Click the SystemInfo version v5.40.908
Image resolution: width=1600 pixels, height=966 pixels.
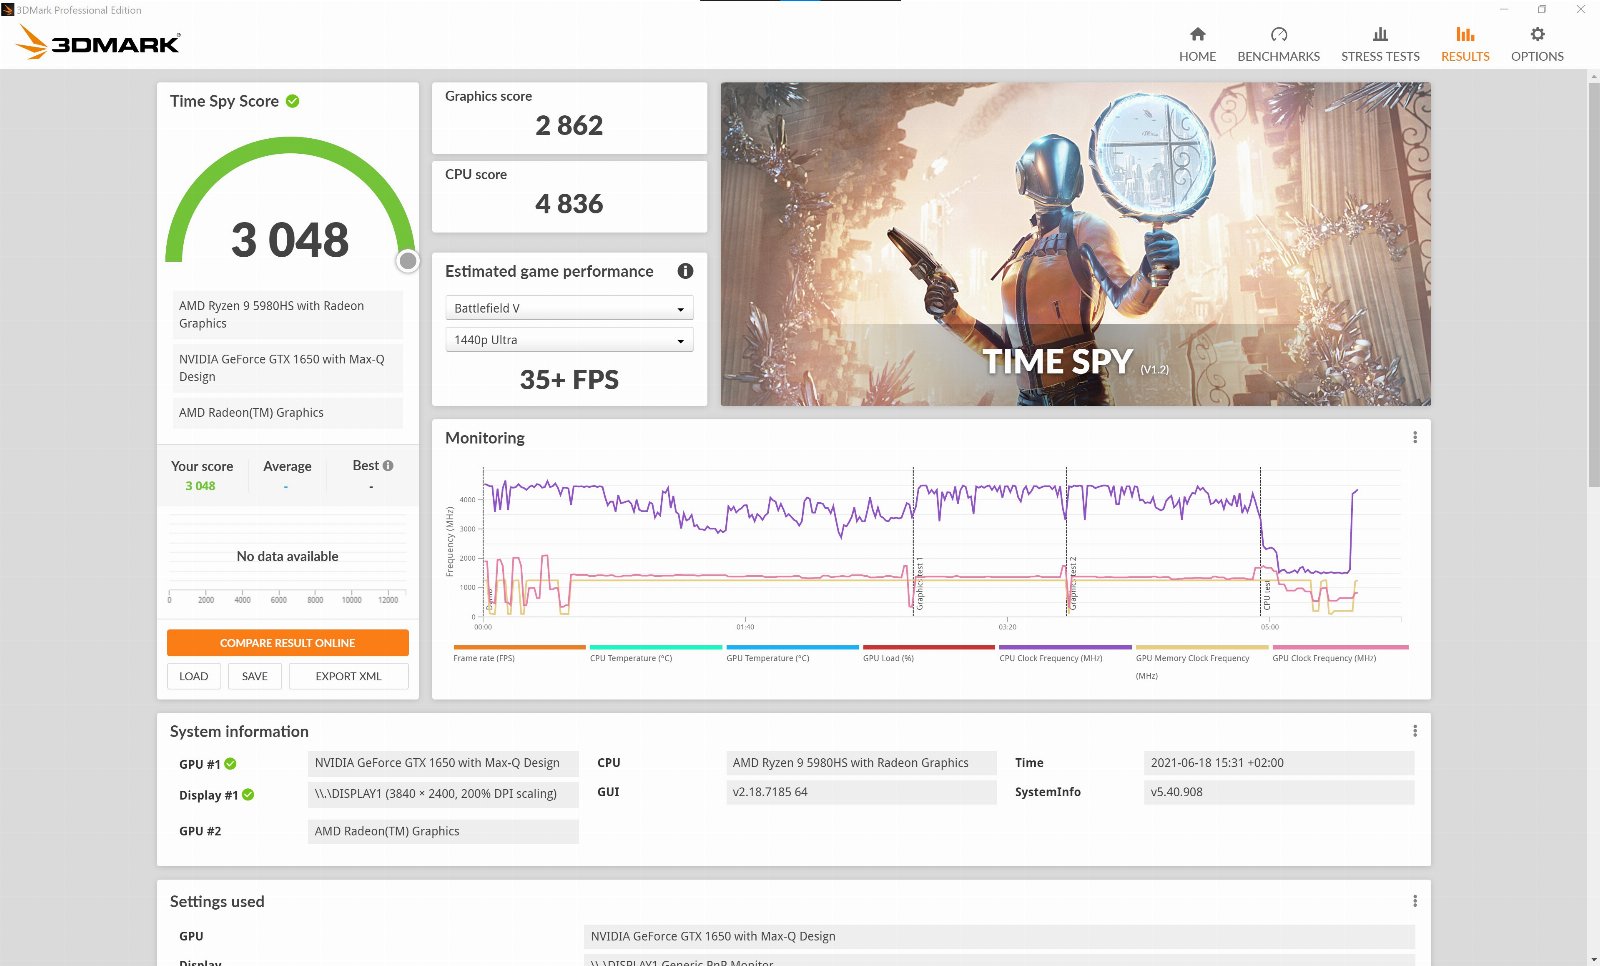[1279, 792]
